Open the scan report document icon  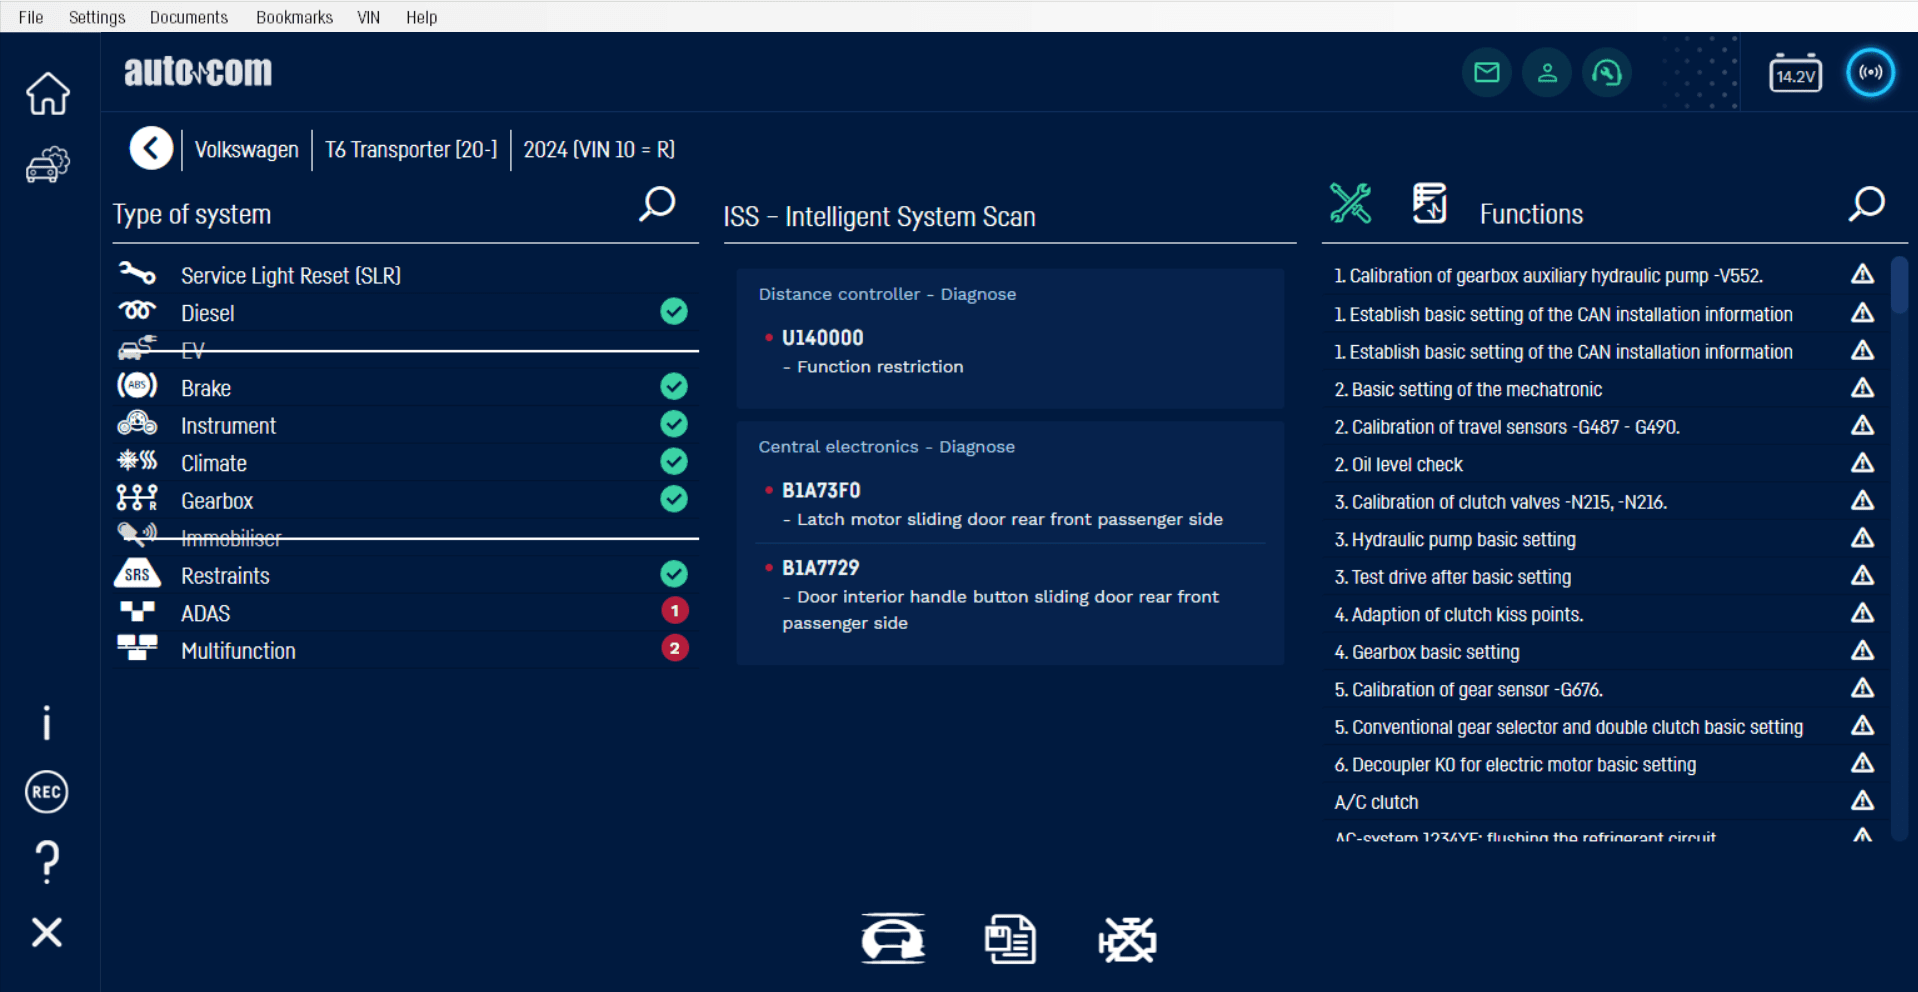1009,940
